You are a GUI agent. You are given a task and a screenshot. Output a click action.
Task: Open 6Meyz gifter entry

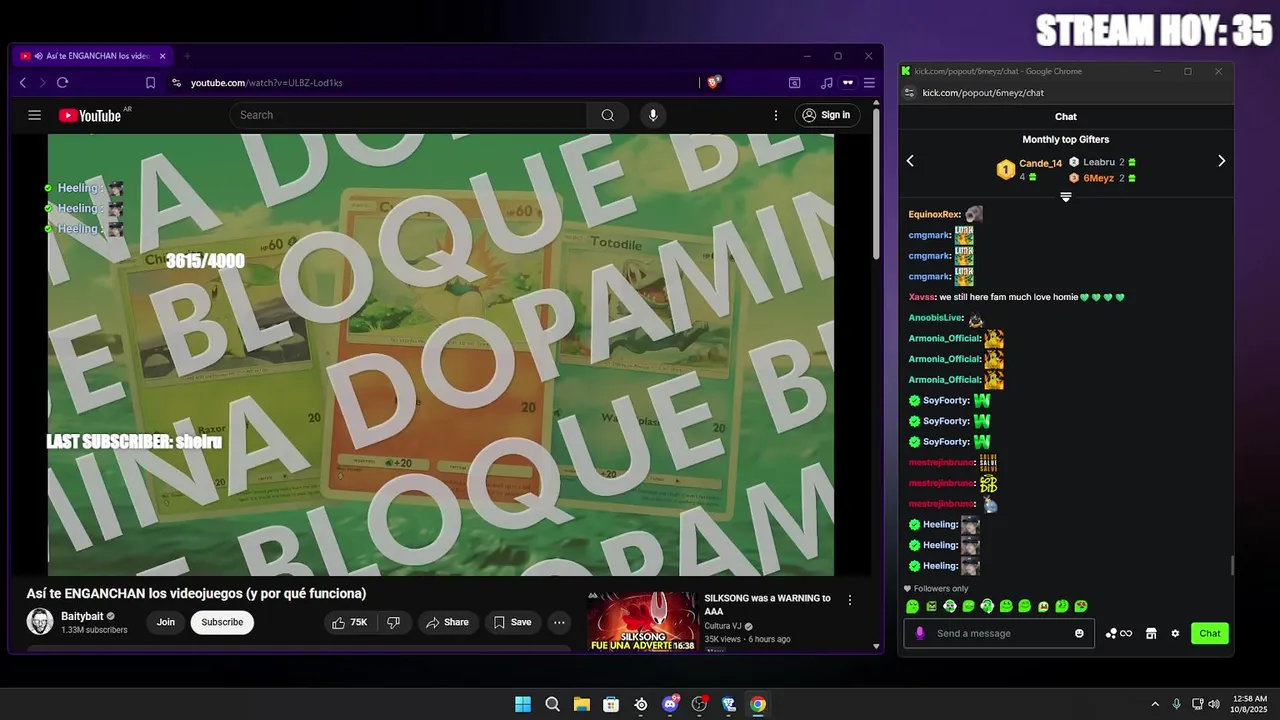(1098, 178)
